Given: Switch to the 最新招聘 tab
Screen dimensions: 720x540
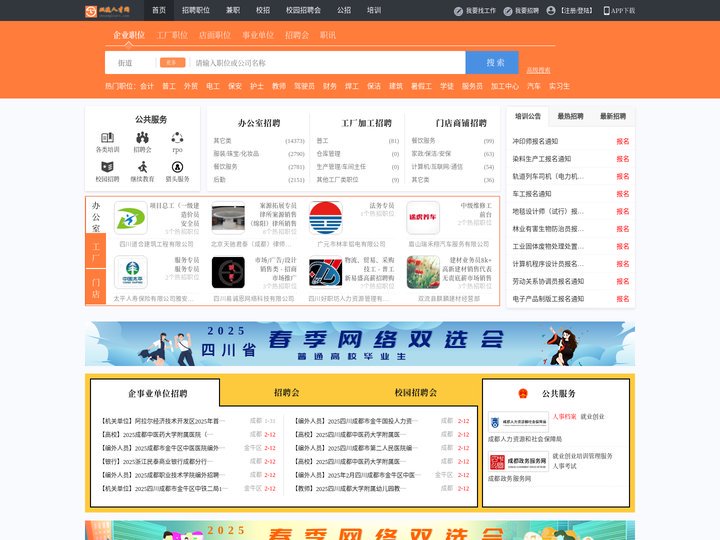Looking at the screenshot, I should 613,117.
